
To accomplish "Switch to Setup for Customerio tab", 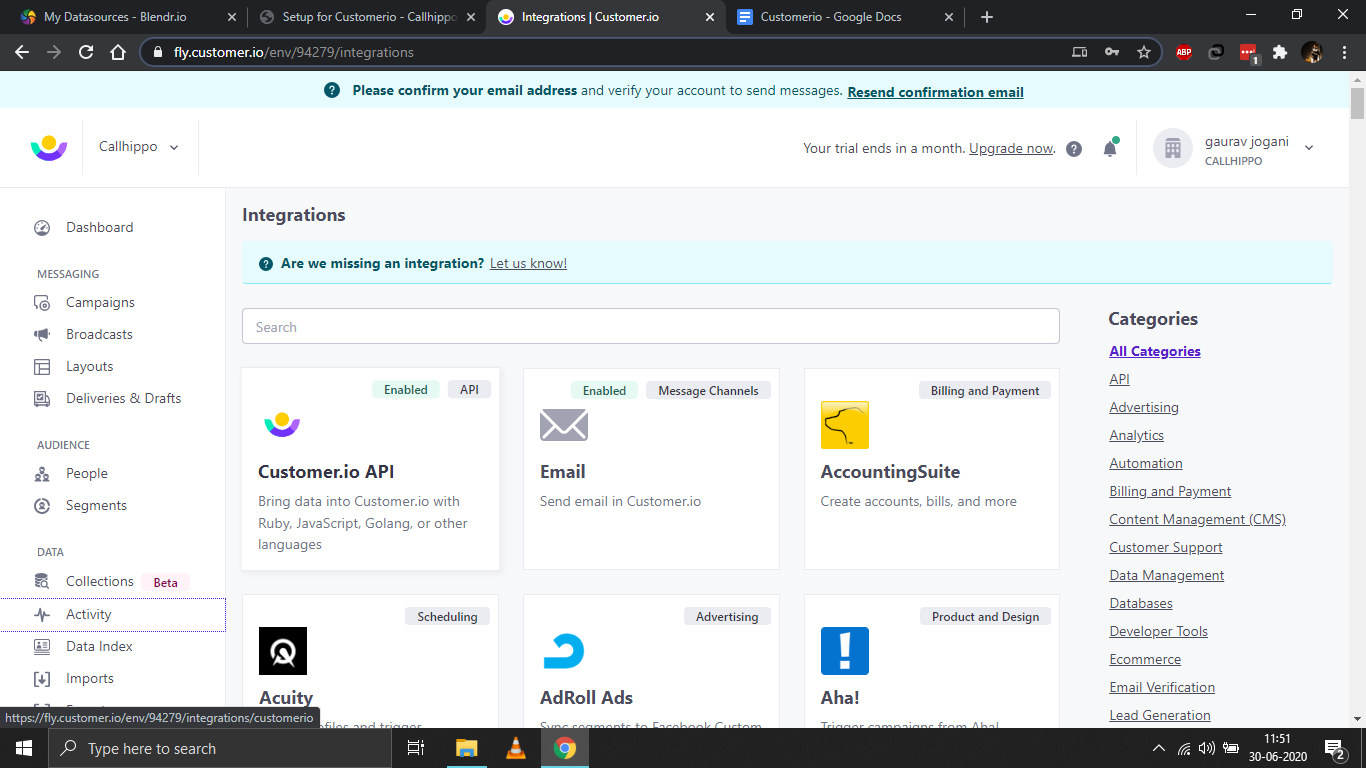I will pos(369,17).
